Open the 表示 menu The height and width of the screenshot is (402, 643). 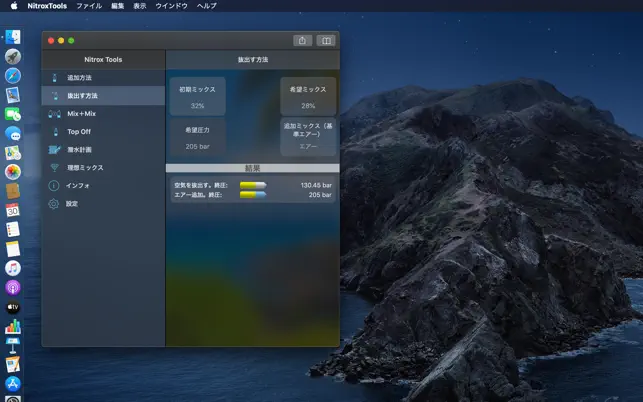pos(139,6)
